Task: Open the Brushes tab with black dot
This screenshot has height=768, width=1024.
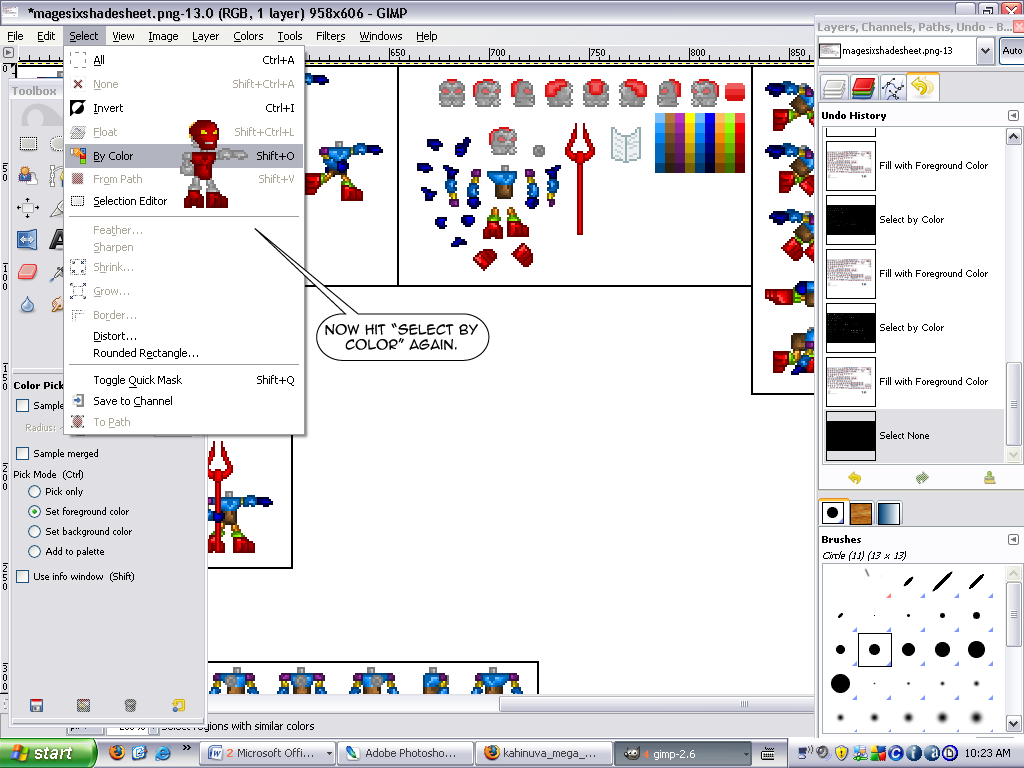Action: pyautogui.click(x=833, y=513)
